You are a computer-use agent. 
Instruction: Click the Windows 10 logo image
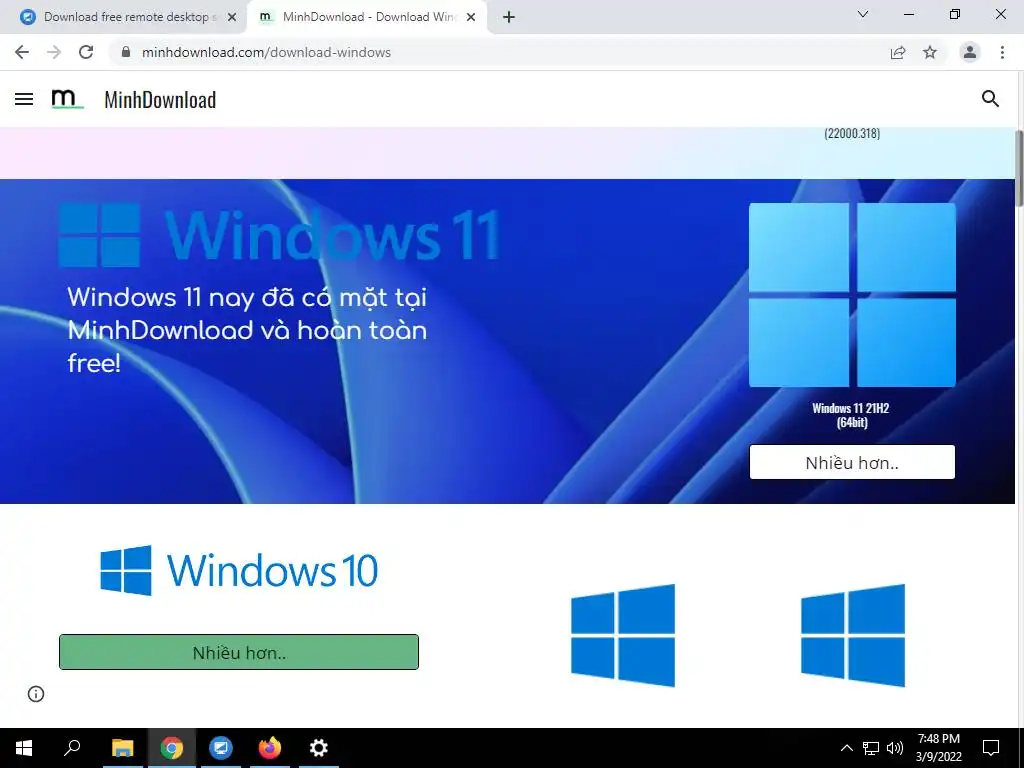[239, 570]
